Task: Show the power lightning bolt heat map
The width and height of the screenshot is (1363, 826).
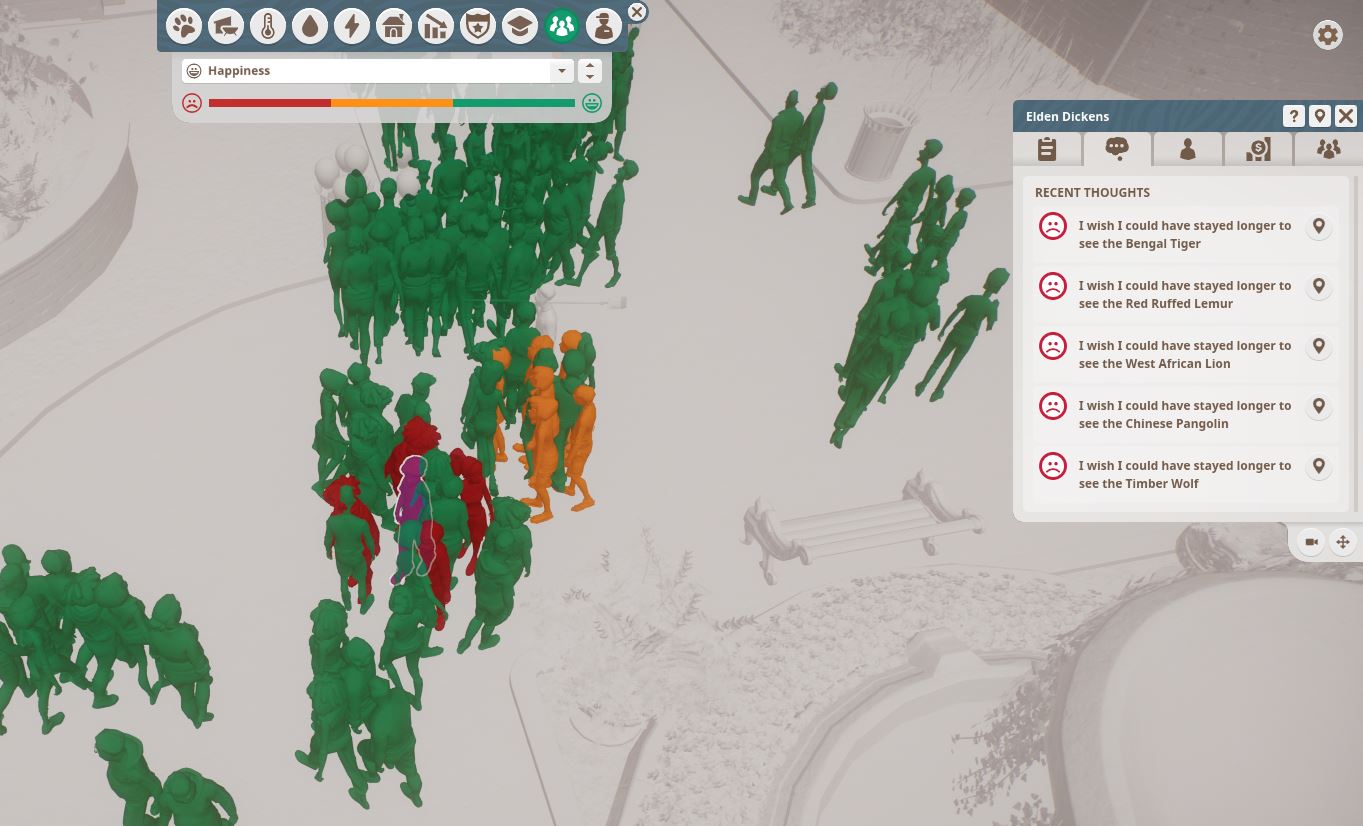Action: point(352,26)
